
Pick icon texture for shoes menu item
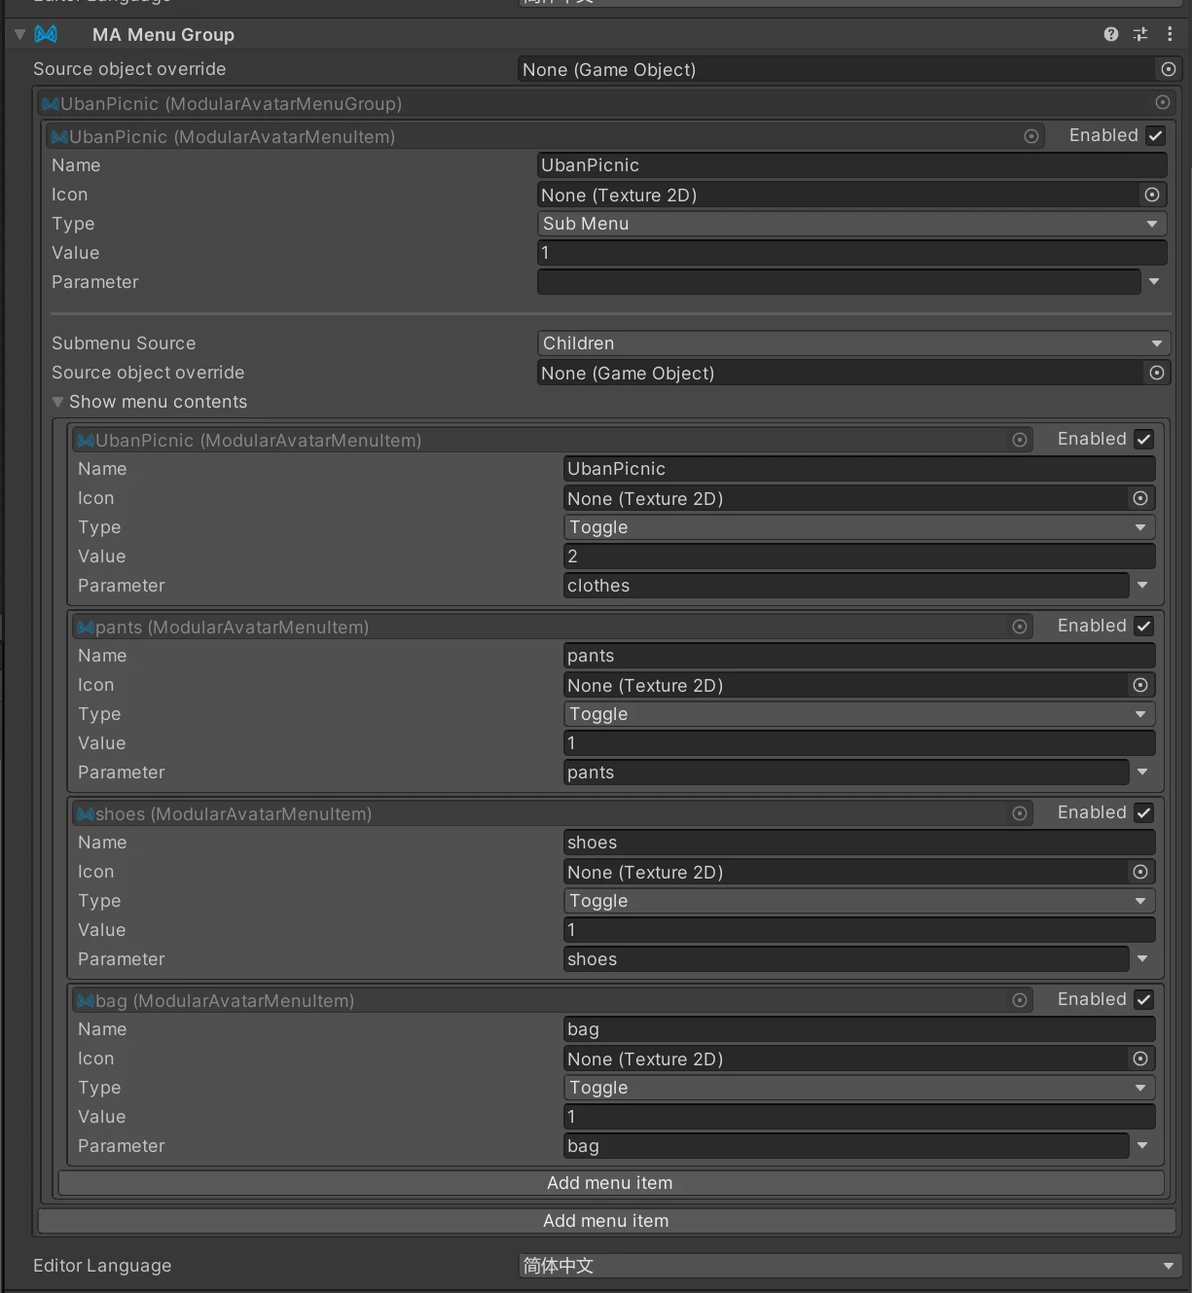click(x=1140, y=872)
